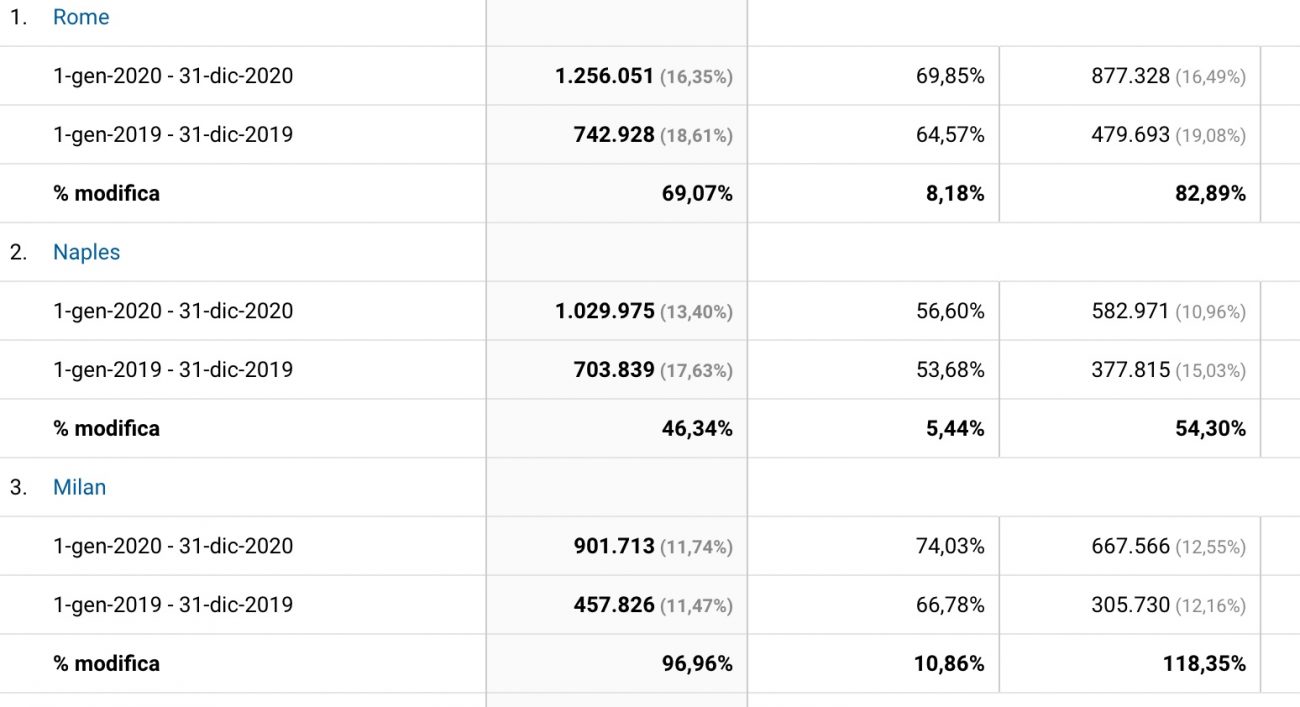
Task: Click Rome's 82,89% change value
Action: [x=1210, y=194]
